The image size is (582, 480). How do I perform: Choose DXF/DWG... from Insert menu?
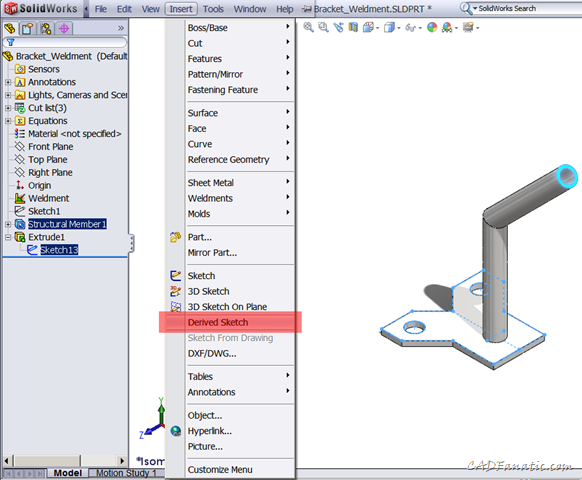tap(230, 353)
